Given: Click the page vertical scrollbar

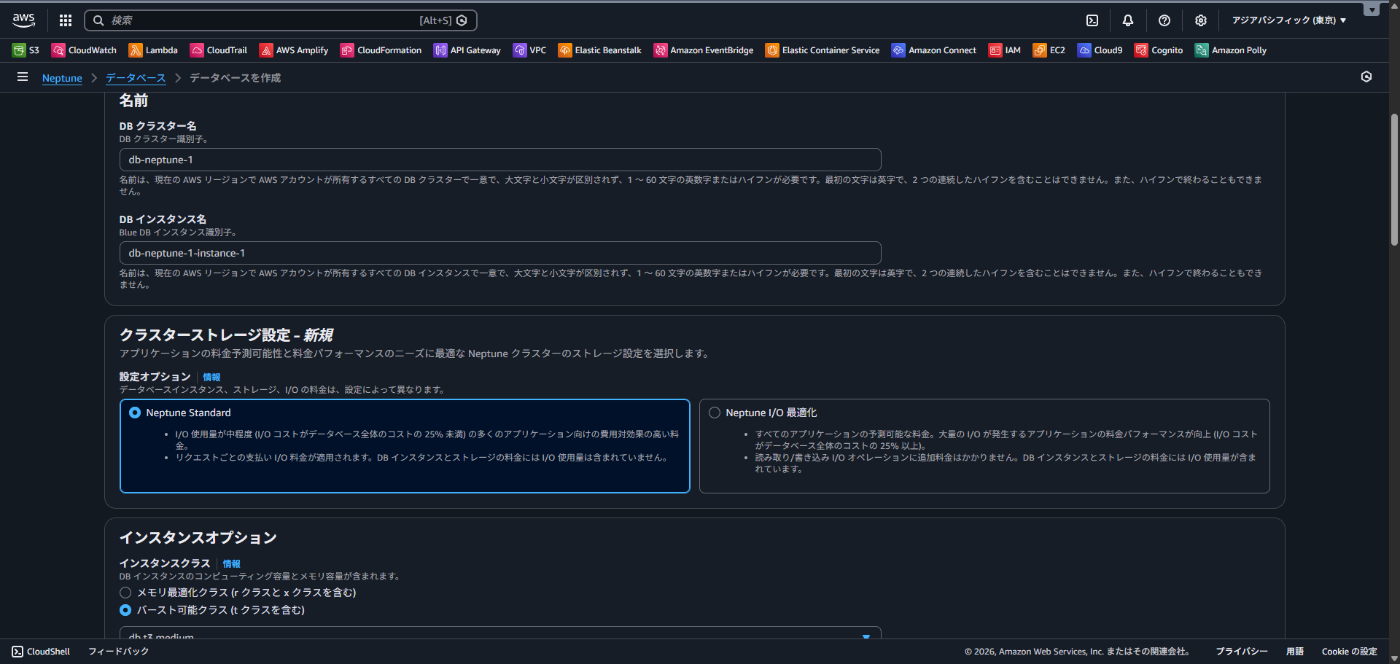Looking at the screenshot, I should coord(1394,179).
